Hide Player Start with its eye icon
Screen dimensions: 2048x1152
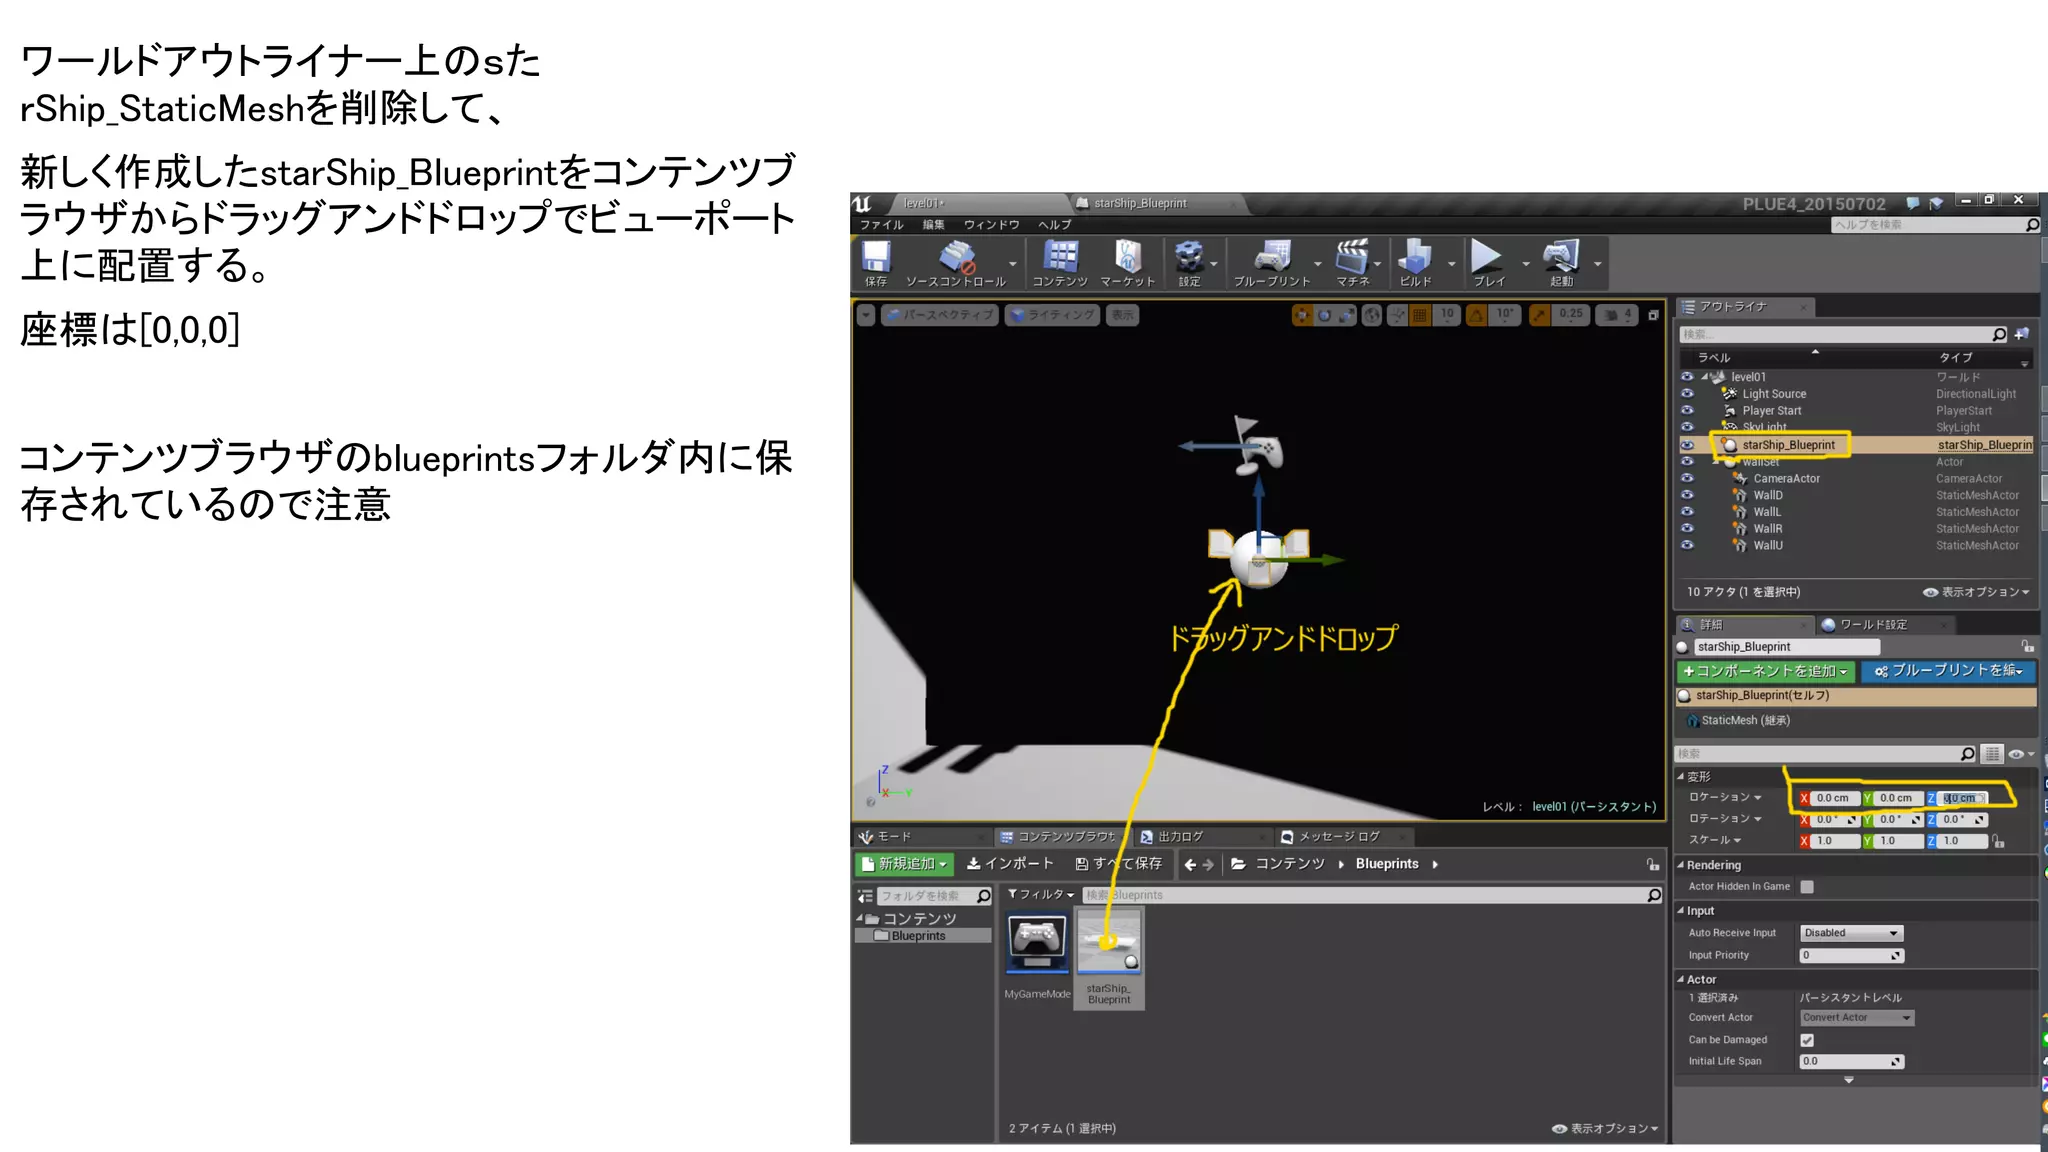pos(1687,411)
